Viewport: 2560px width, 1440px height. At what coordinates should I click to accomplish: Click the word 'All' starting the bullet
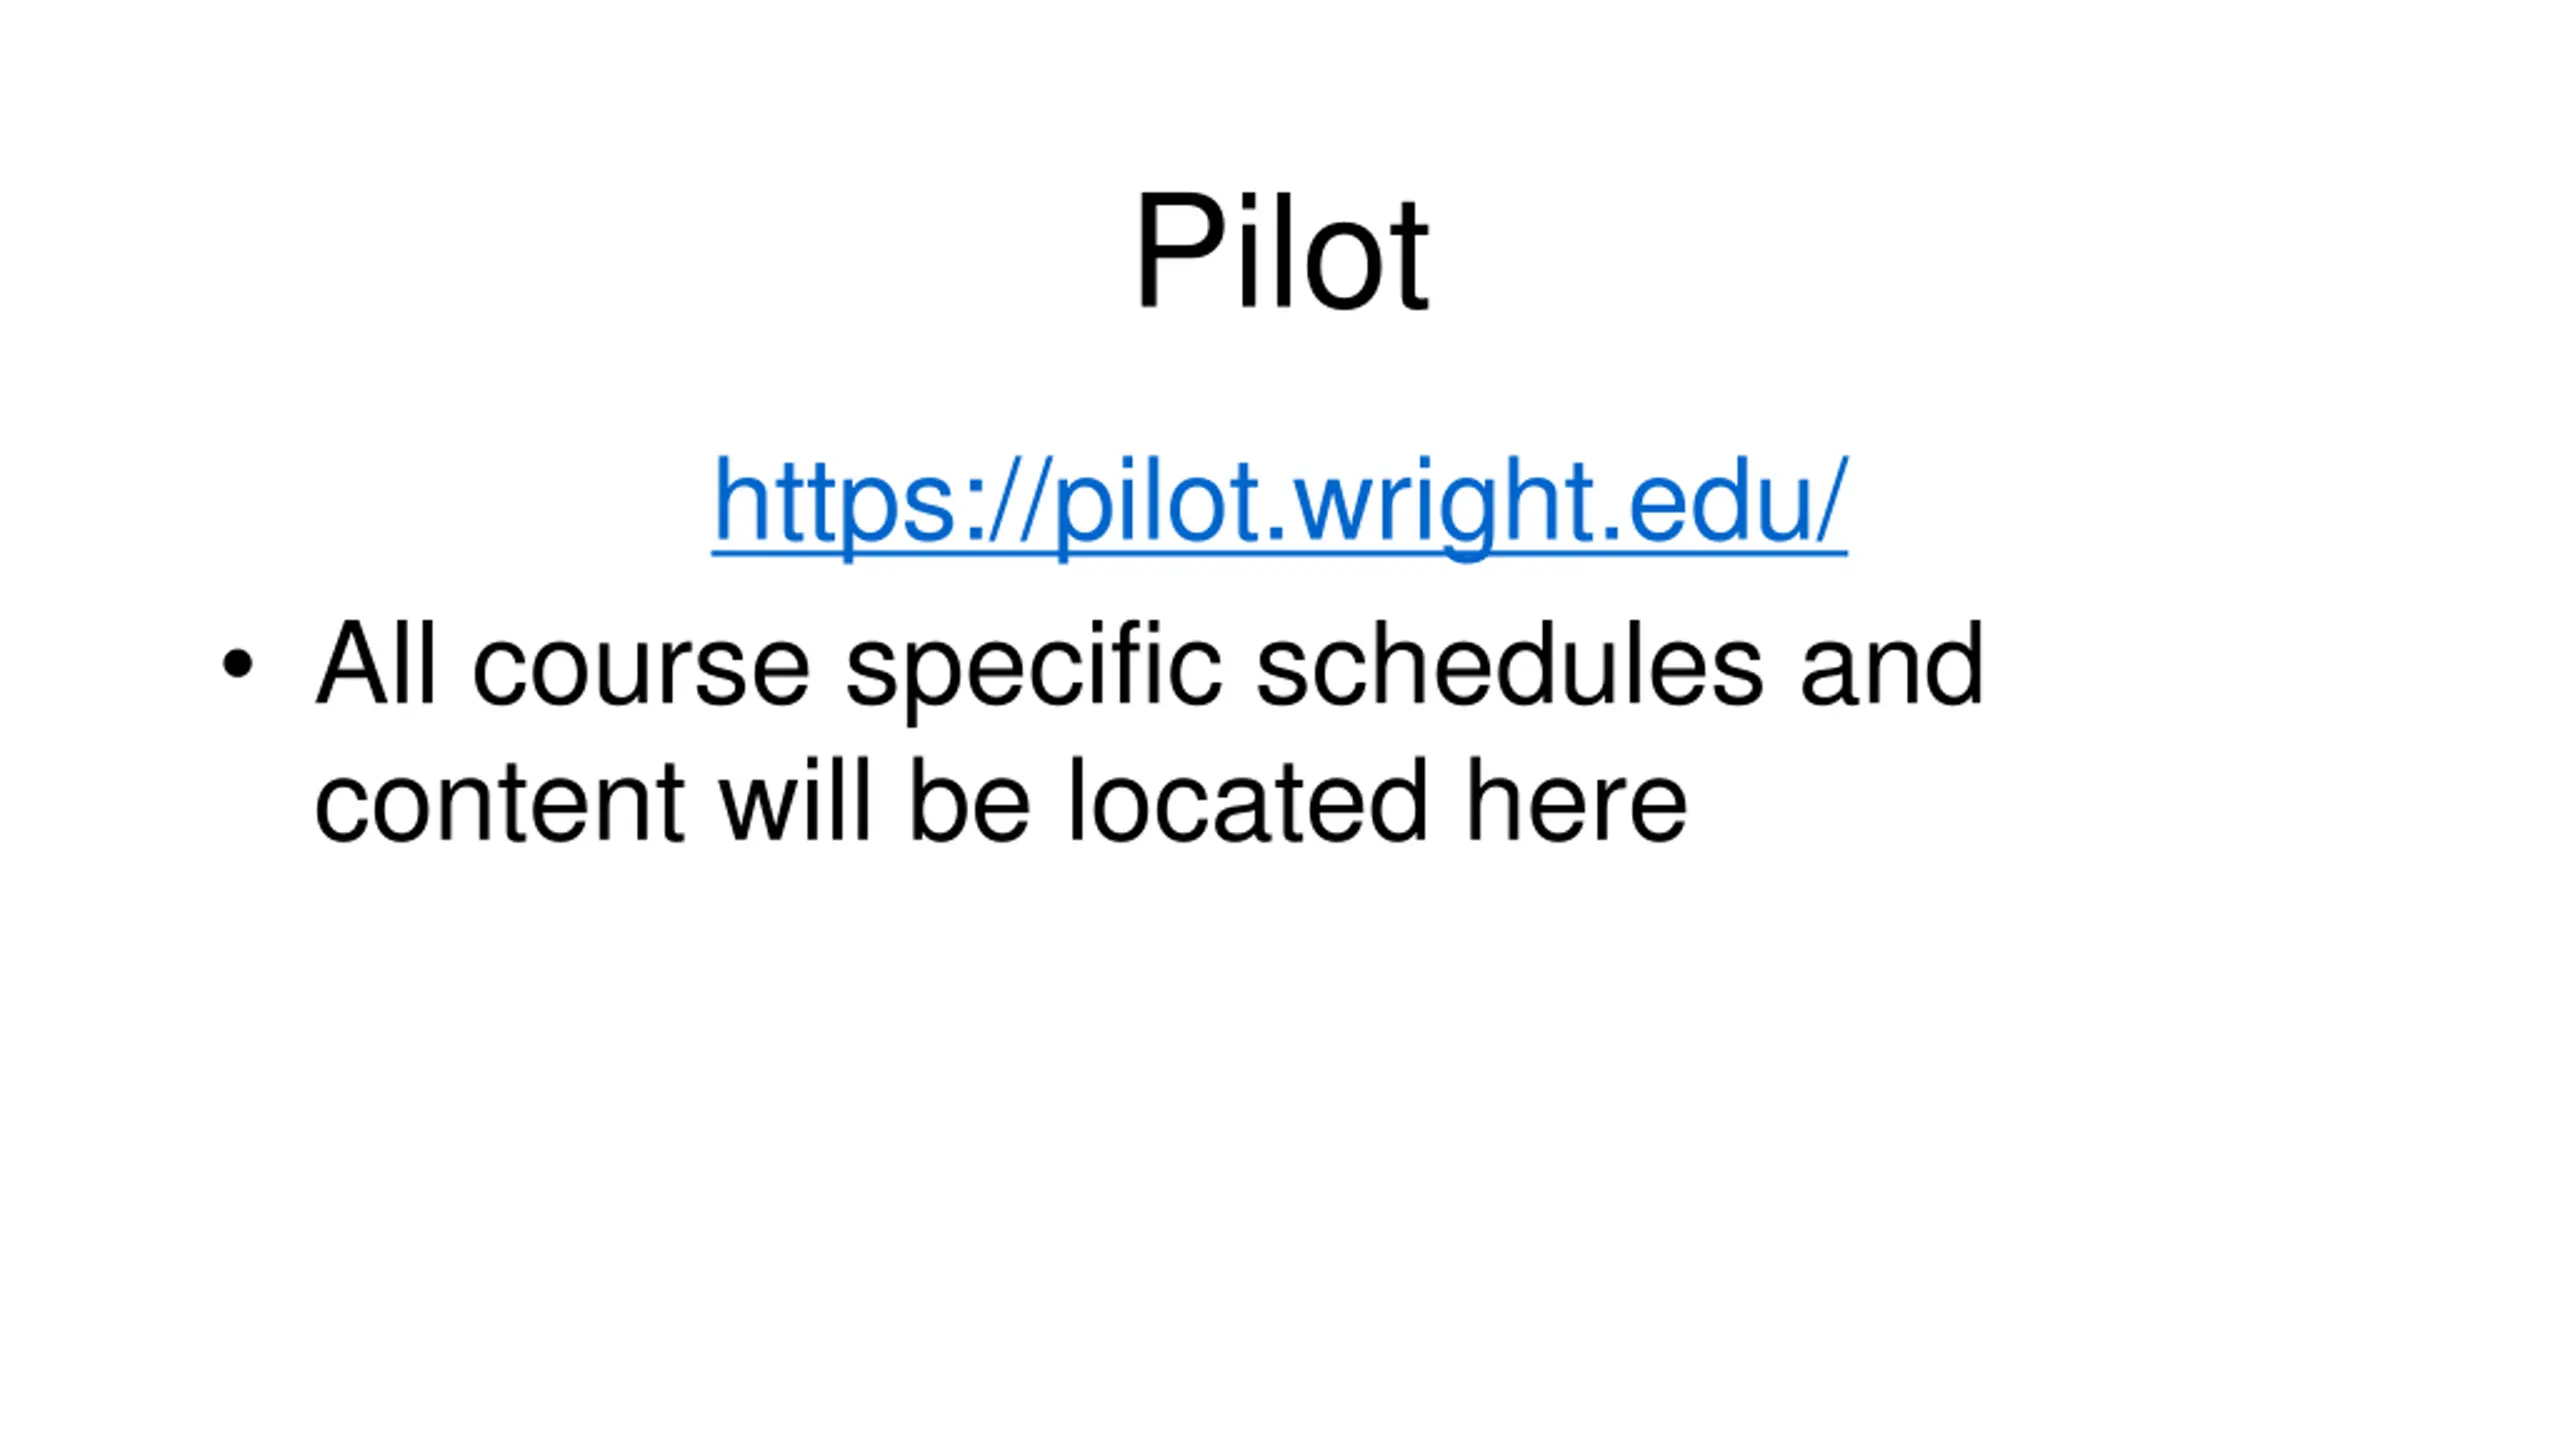pos(375,664)
